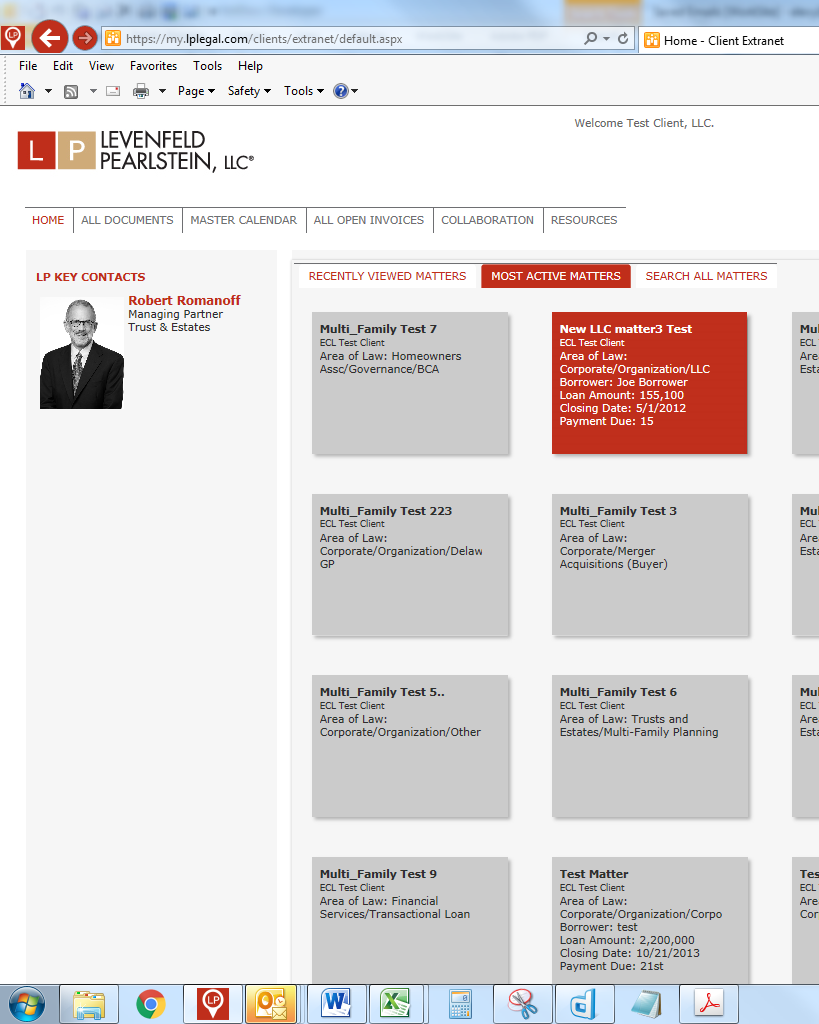Click the Read Mail envelope icon
Image resolution: width=819 pixels, height=1024 pixels.
(x=113, y=91)
